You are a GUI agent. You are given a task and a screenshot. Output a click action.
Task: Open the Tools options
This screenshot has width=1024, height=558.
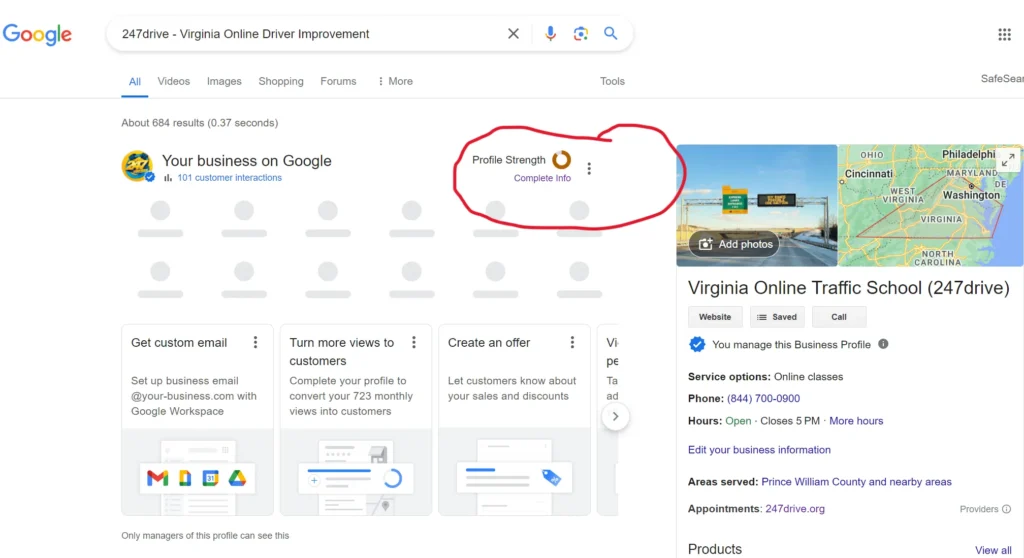pyautogui.click(x=613, y=81)
